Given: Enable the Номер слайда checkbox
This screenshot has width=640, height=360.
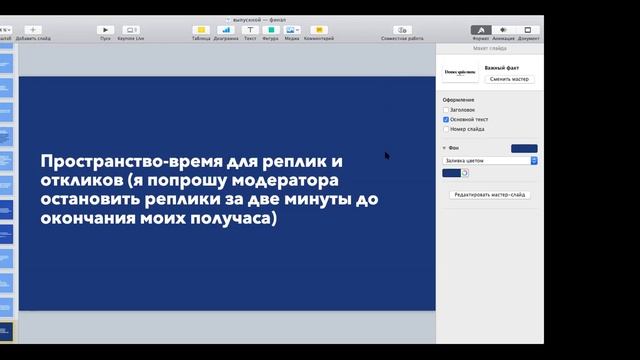Looking at the screenshot, I should [446, 129].
